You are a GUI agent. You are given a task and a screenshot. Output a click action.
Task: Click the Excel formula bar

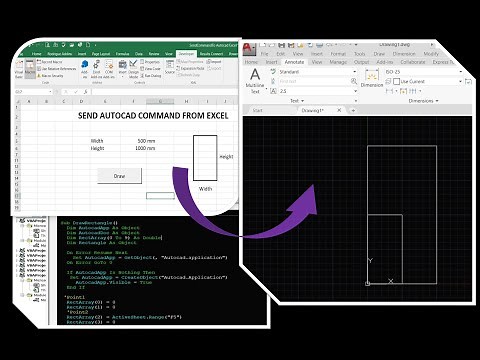[x=164, y=92]
